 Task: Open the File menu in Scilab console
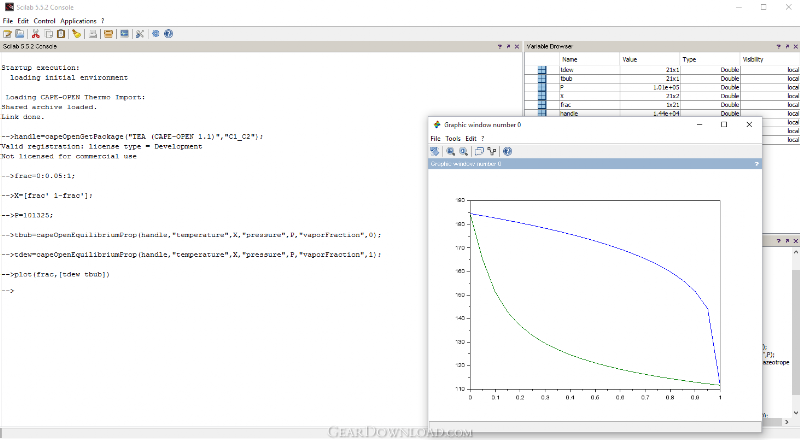[x=8, y=21]
